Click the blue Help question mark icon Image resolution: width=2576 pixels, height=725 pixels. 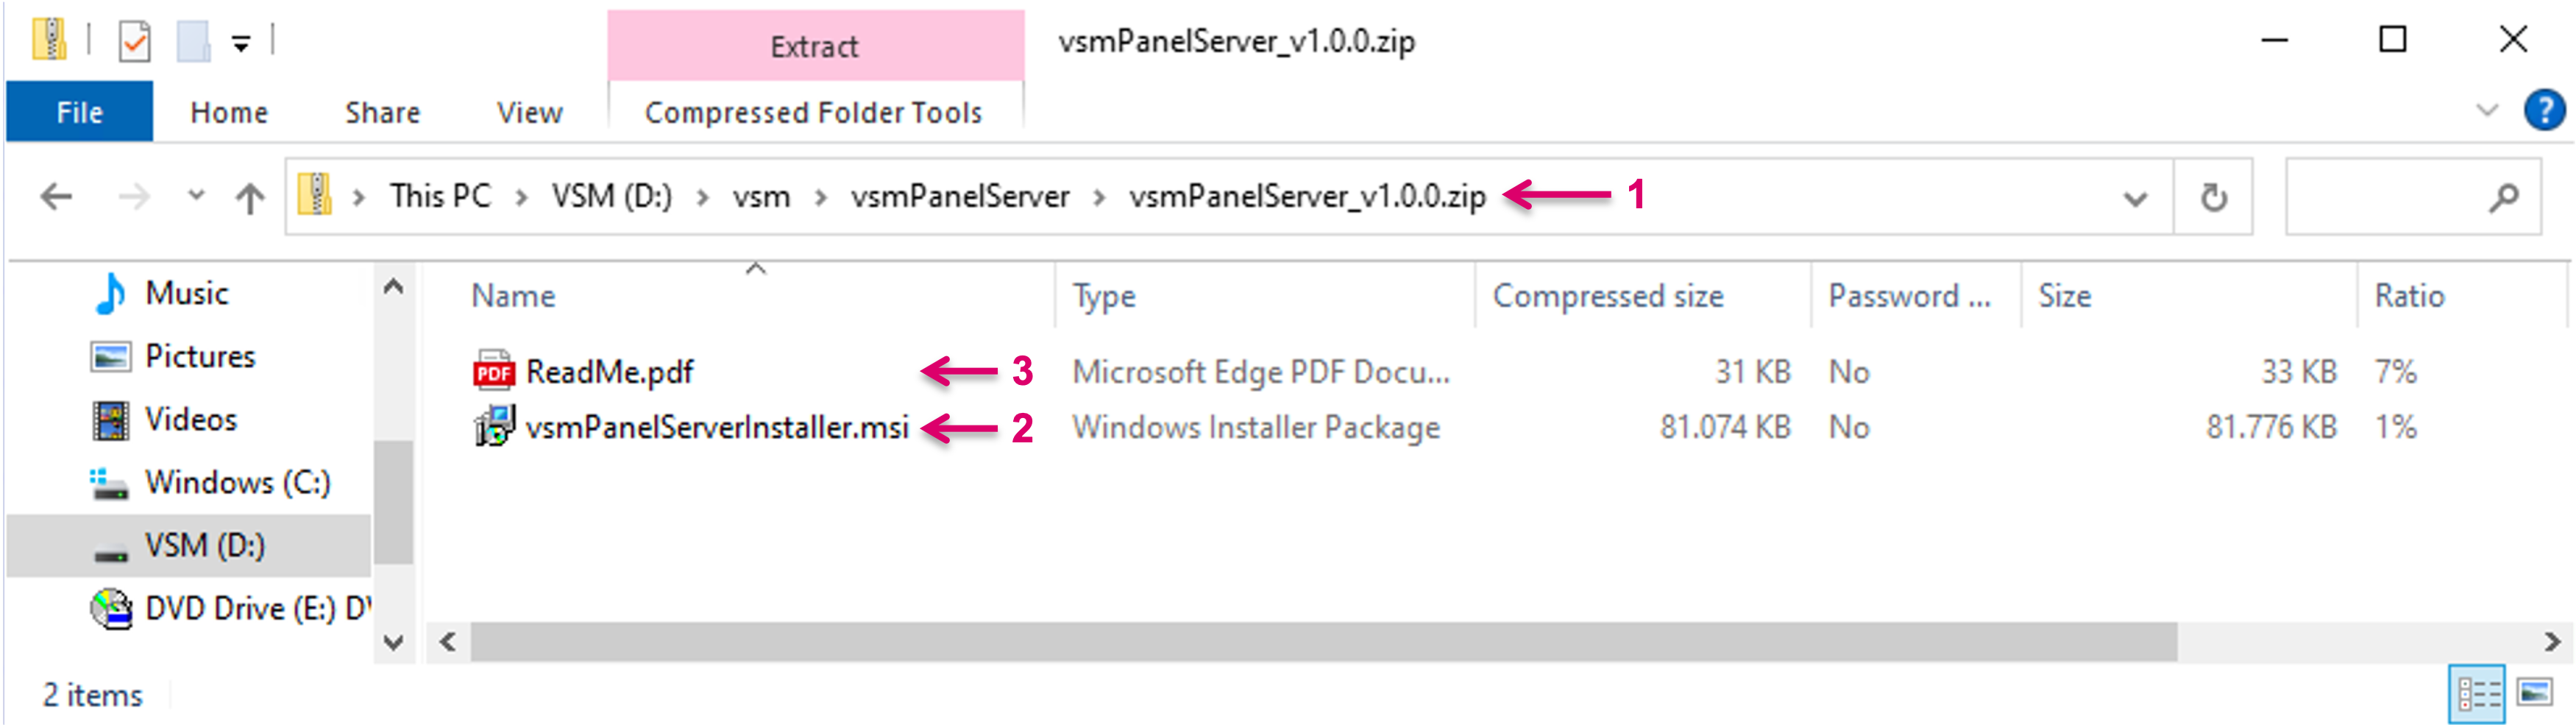[2543, 111]
